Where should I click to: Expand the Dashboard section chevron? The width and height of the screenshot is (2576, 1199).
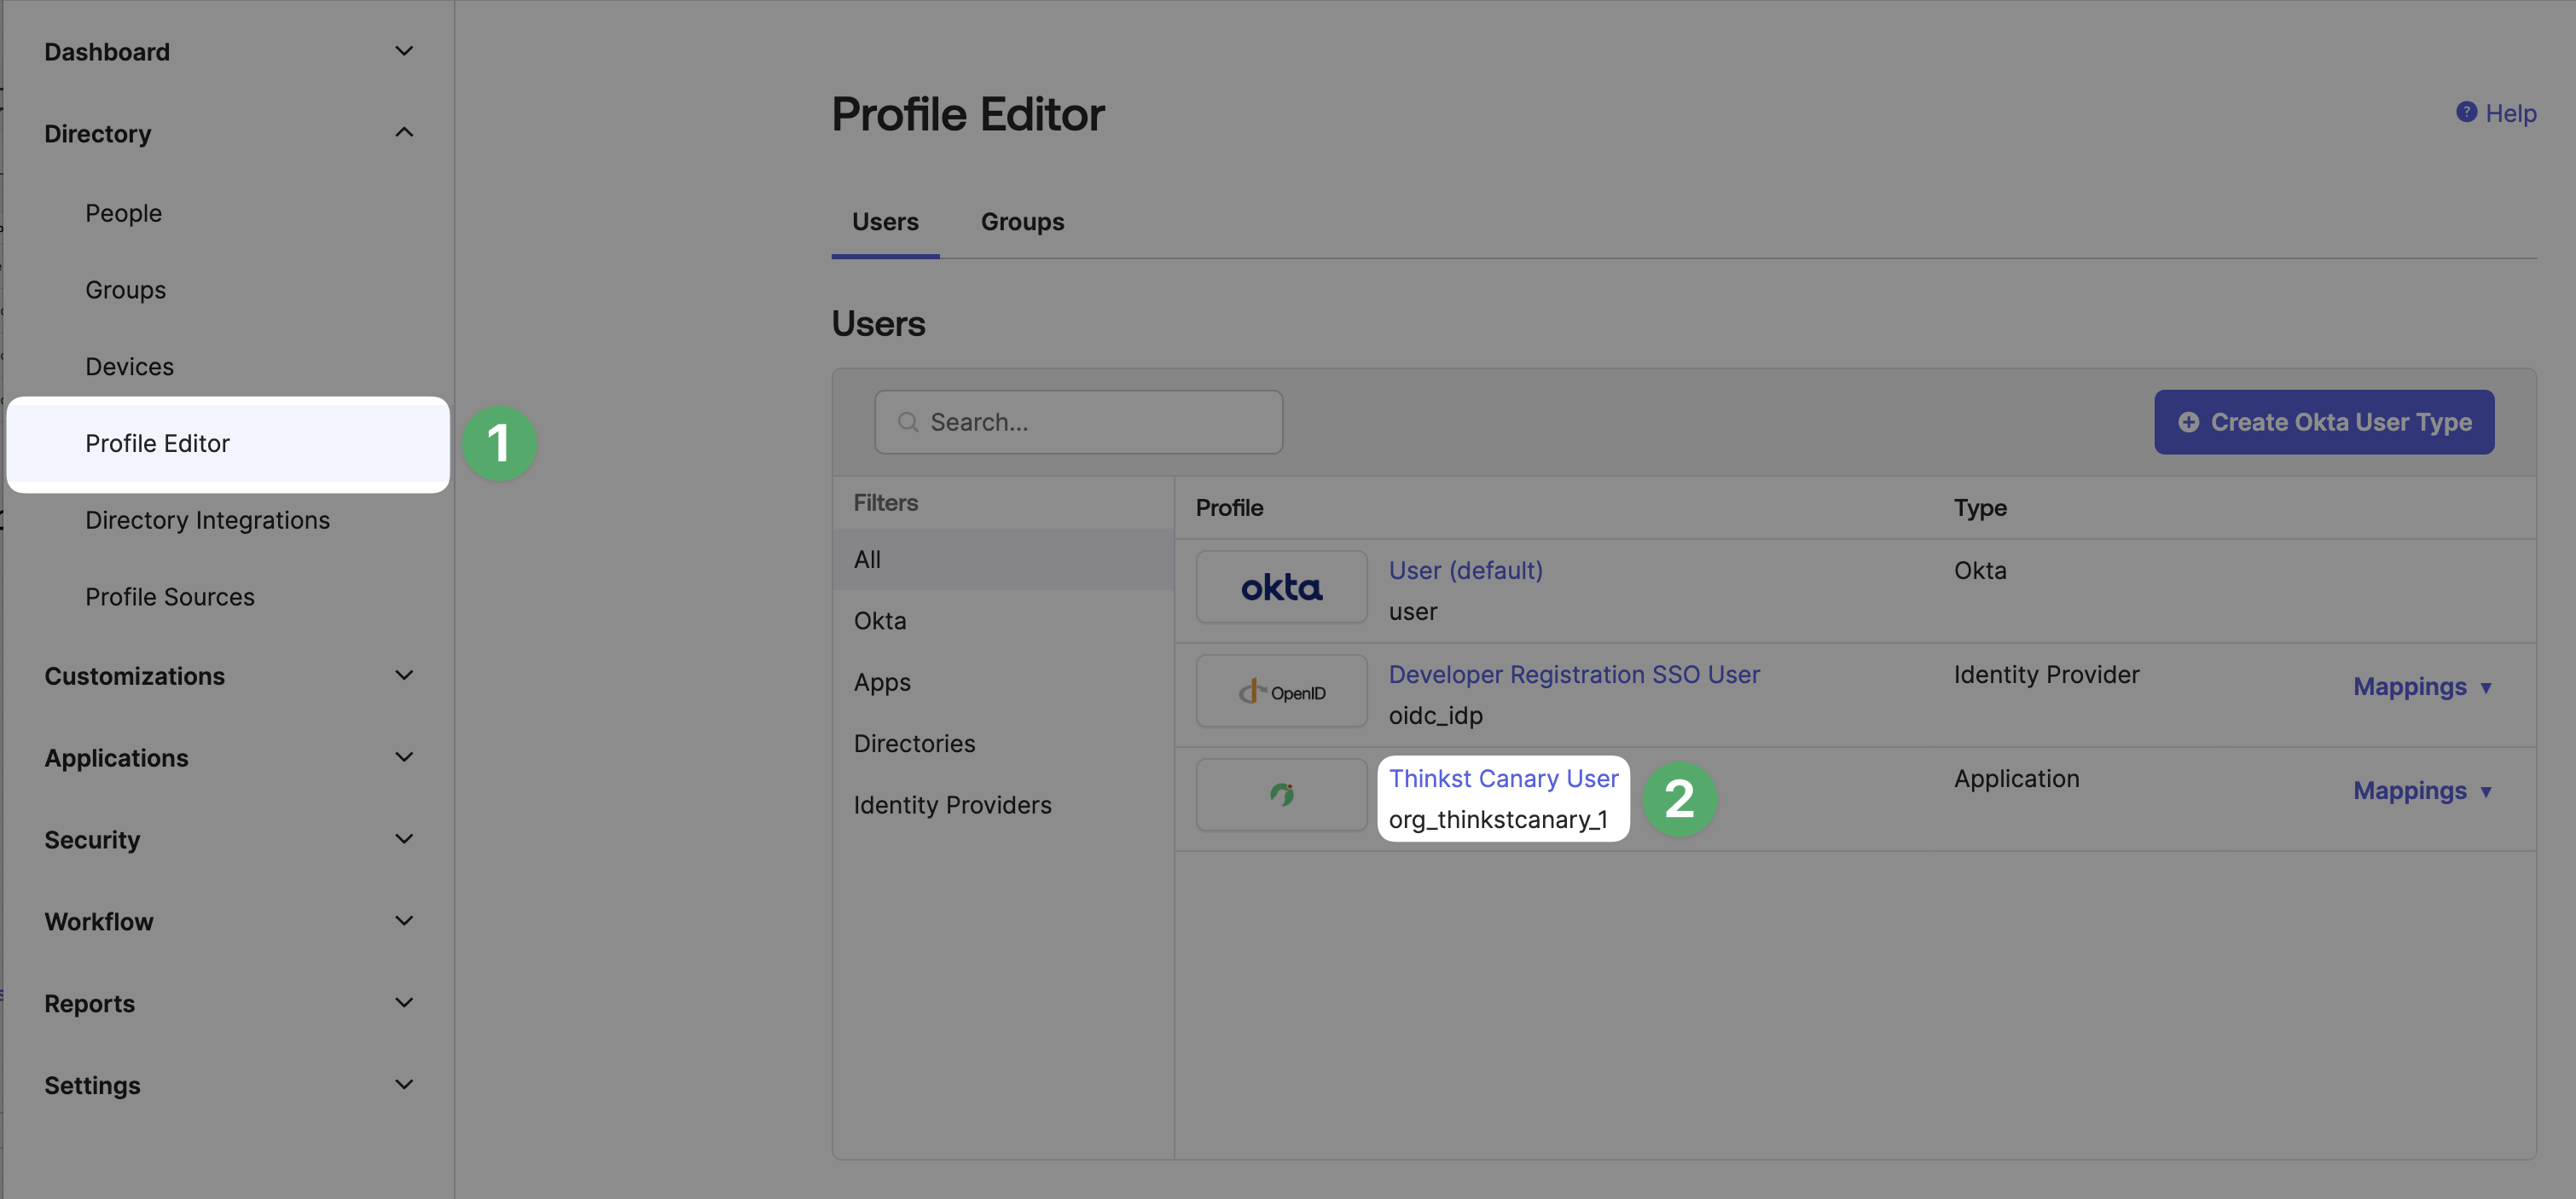[x=404, y=51]
